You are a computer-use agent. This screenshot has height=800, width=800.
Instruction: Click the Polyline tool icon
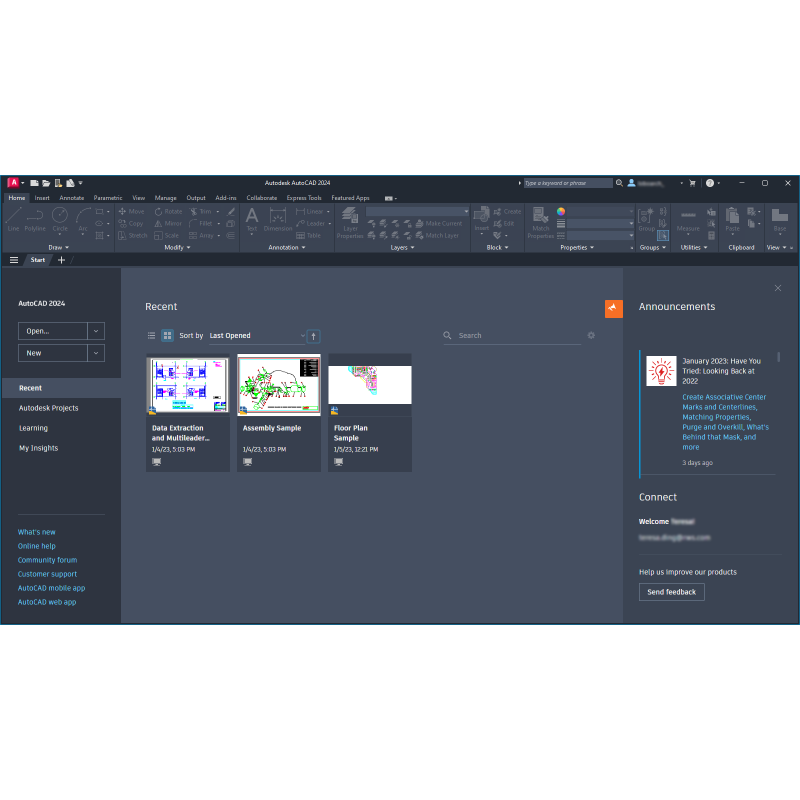coord(35,219)
